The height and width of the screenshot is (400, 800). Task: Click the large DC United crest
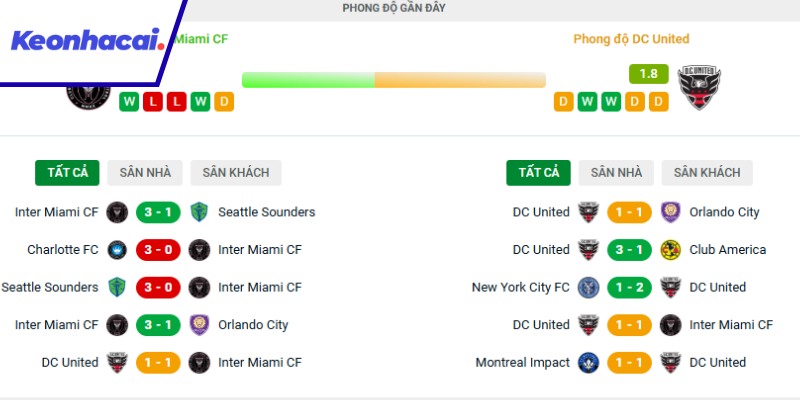click(699, 87)
